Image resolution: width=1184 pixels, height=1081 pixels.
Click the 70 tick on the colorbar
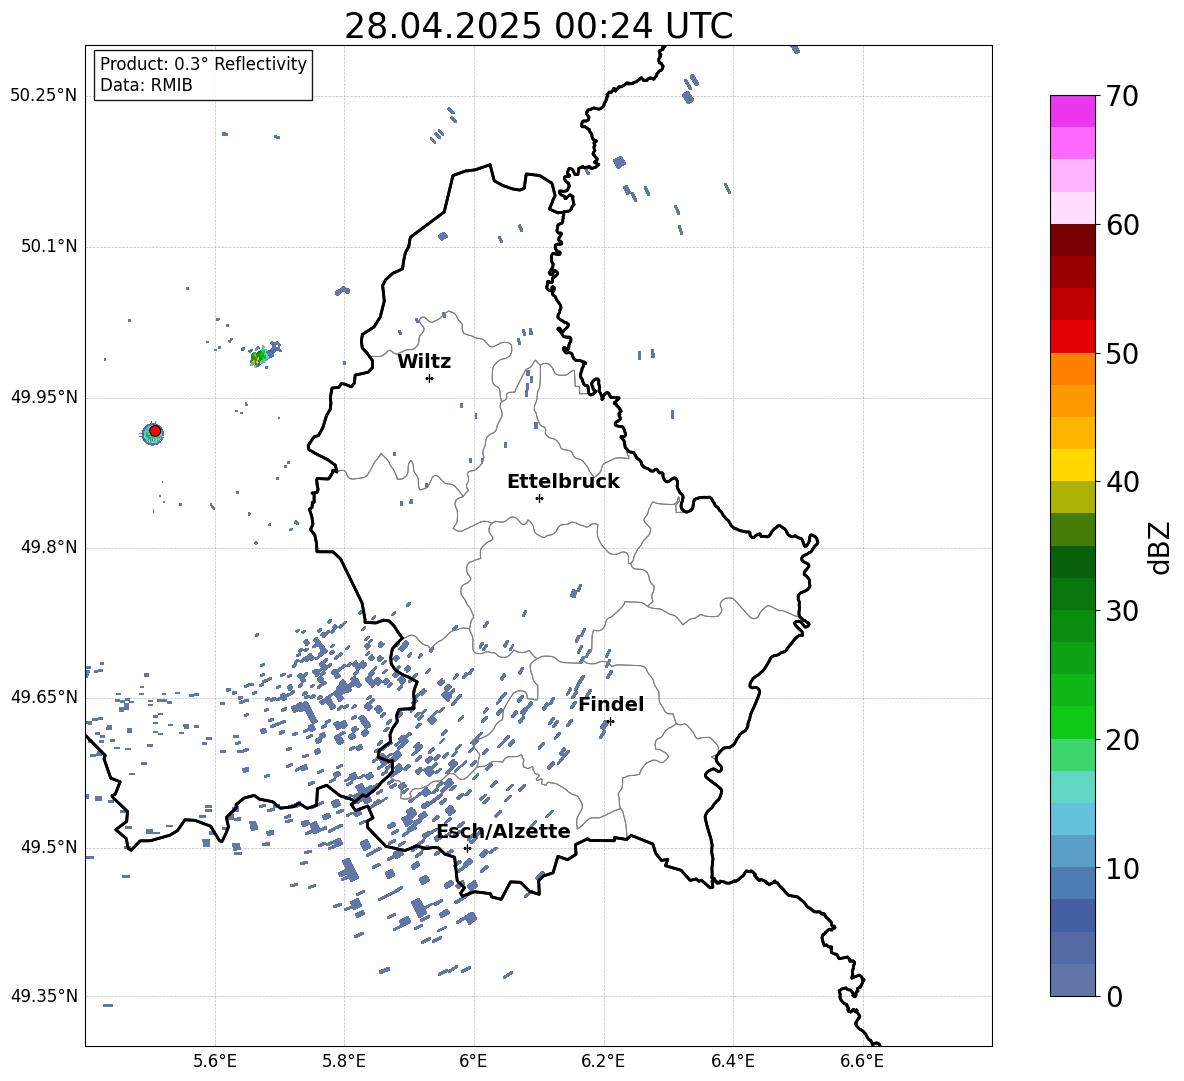[1122, 96]
